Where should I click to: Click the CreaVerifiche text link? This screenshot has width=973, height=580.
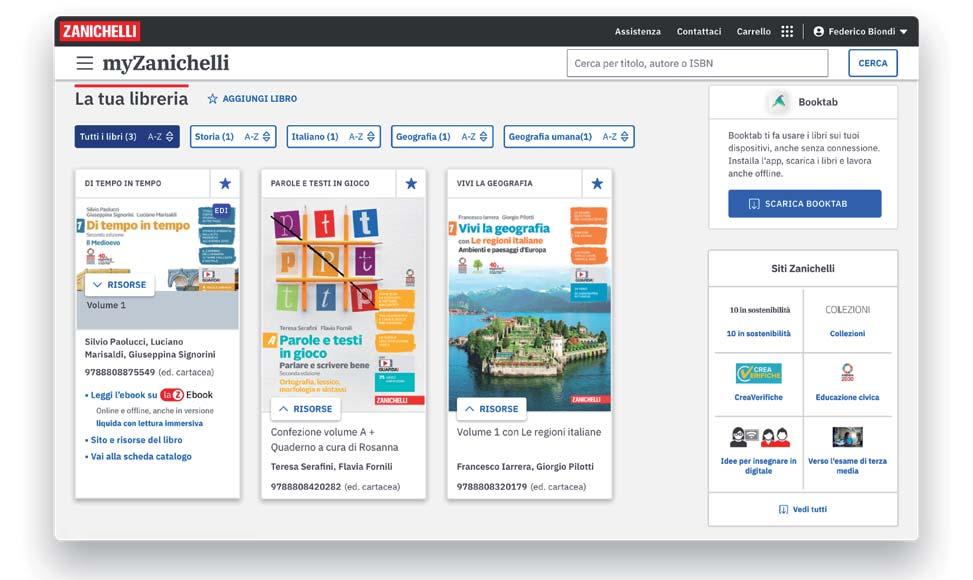point(758,397)
